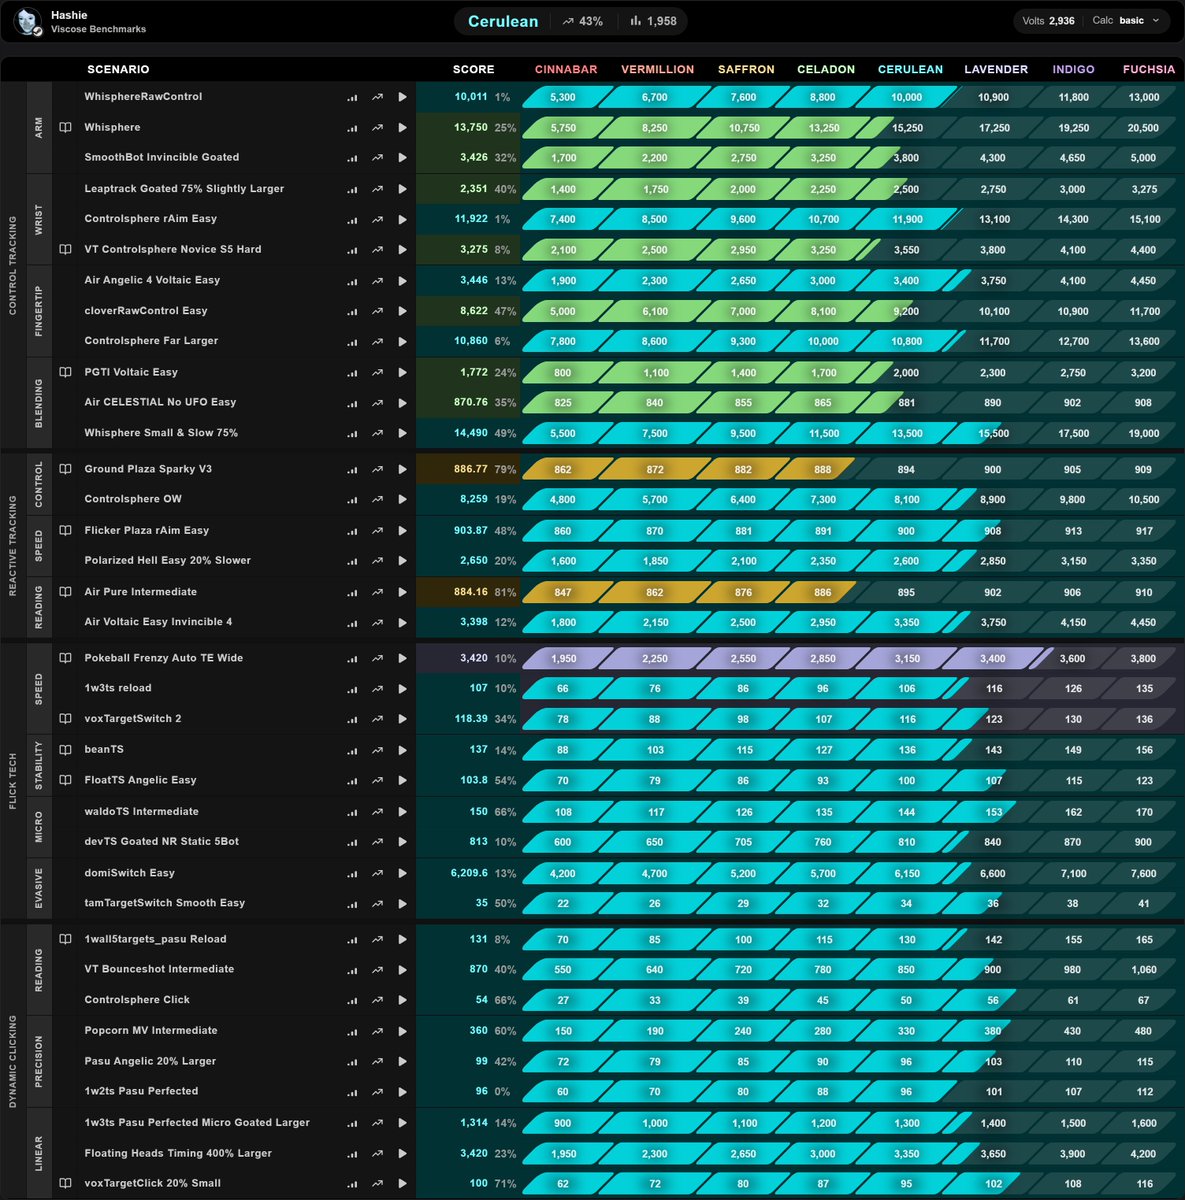Viewport: 1185px width, 1200px height.
Task: Open guide book icon for VT Controlsphere Novice
Action: click(65, 250)
